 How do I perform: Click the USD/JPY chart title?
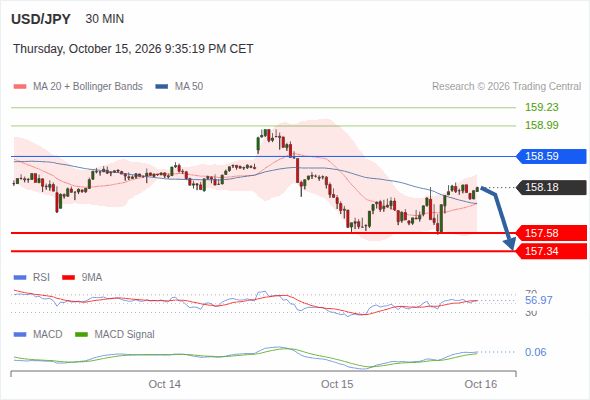click(x=41, y=19)
